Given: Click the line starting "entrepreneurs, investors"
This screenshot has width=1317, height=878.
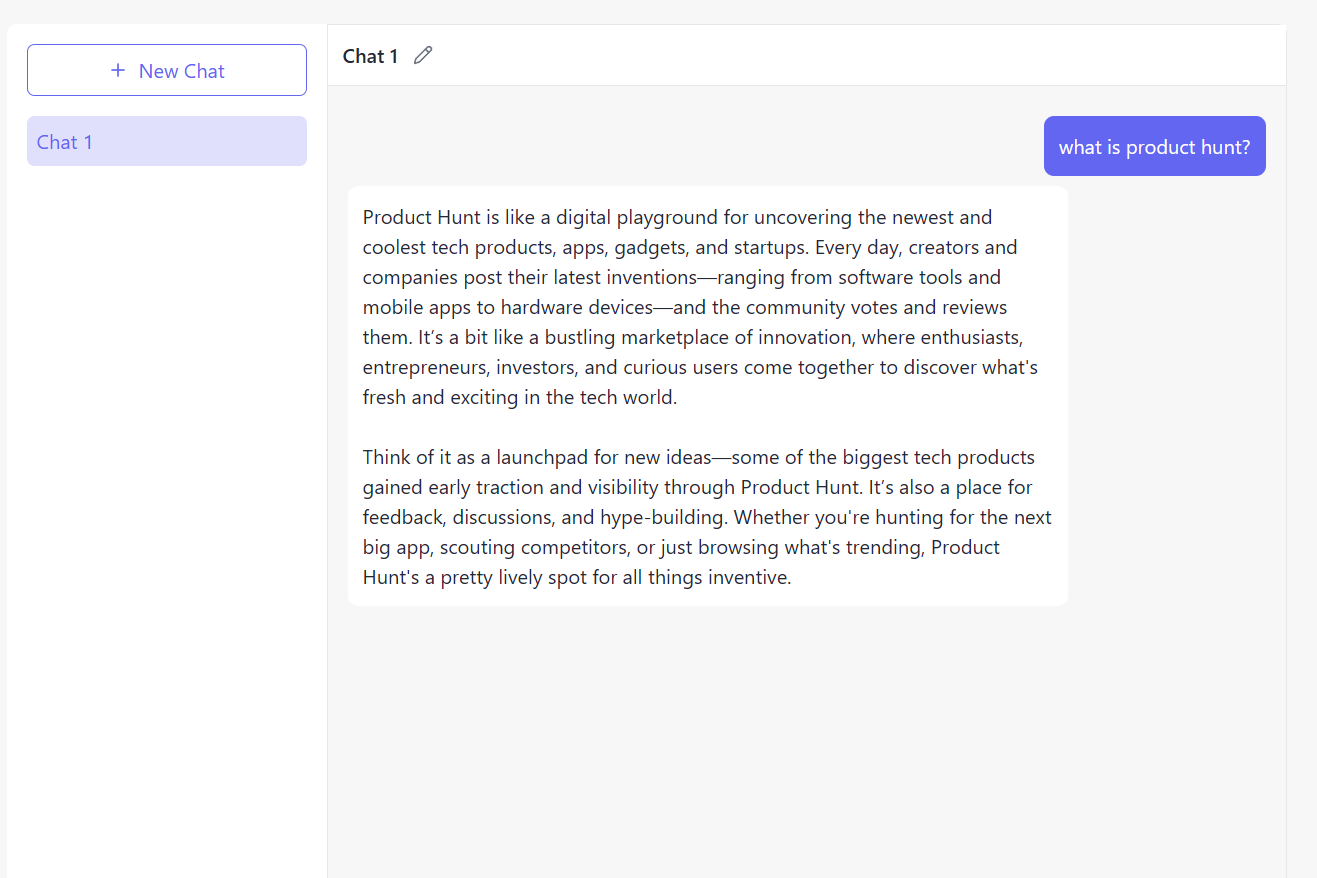Looking at the screenshot, I should click(x=700, y=367).
